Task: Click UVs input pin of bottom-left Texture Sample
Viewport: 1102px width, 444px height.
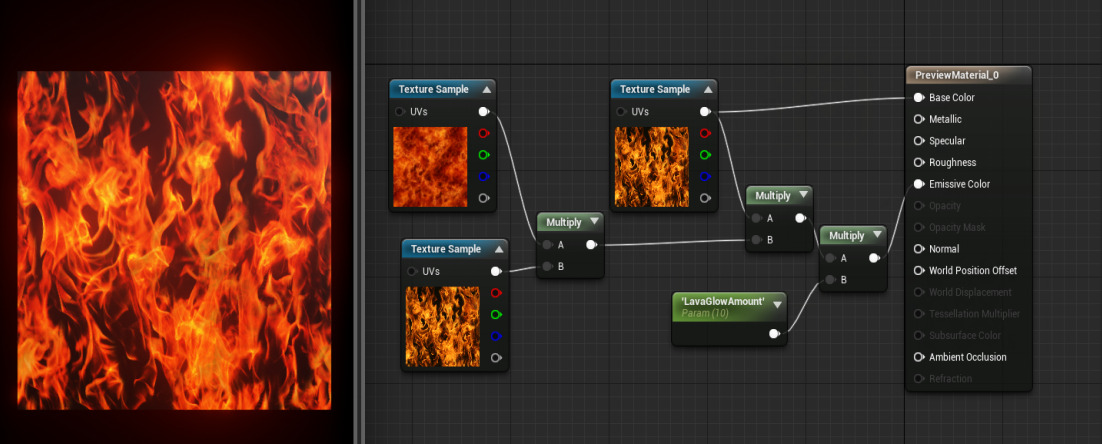Action: (x=411, y=271)
